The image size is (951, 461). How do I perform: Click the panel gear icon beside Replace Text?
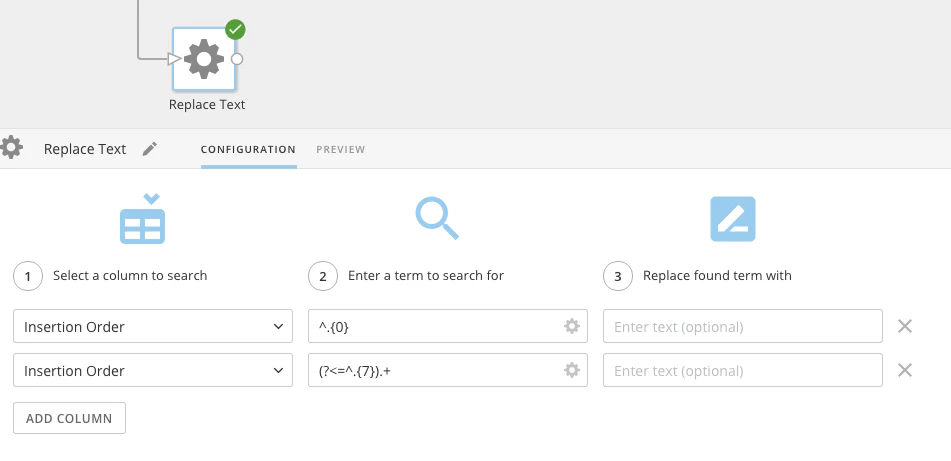(11, 147)
